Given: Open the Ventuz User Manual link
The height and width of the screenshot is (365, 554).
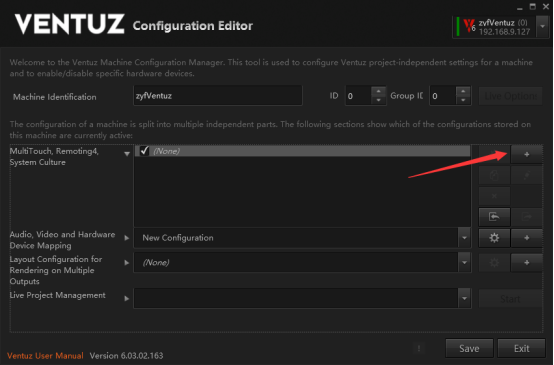Looking at the screenshot, I should point(45,355).
